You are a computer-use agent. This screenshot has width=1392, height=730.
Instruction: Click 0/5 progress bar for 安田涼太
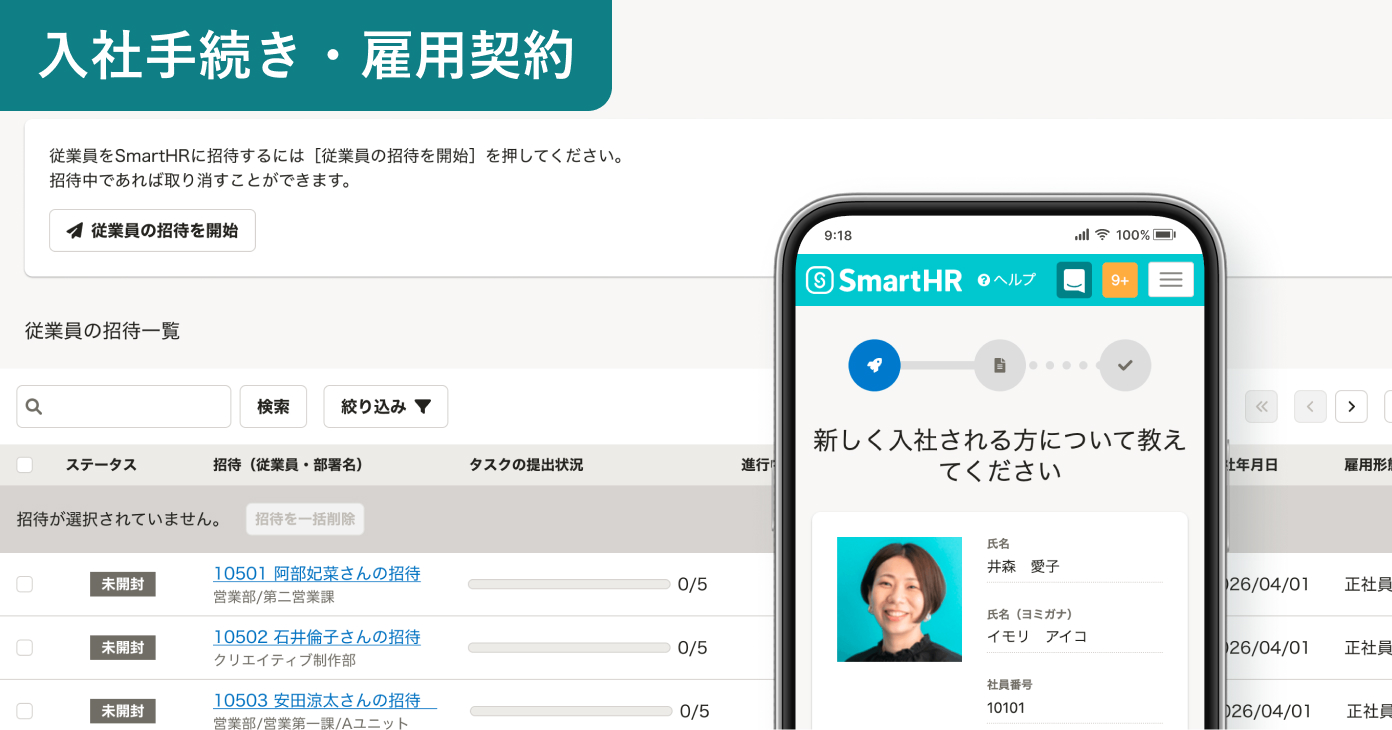point(571,711)
